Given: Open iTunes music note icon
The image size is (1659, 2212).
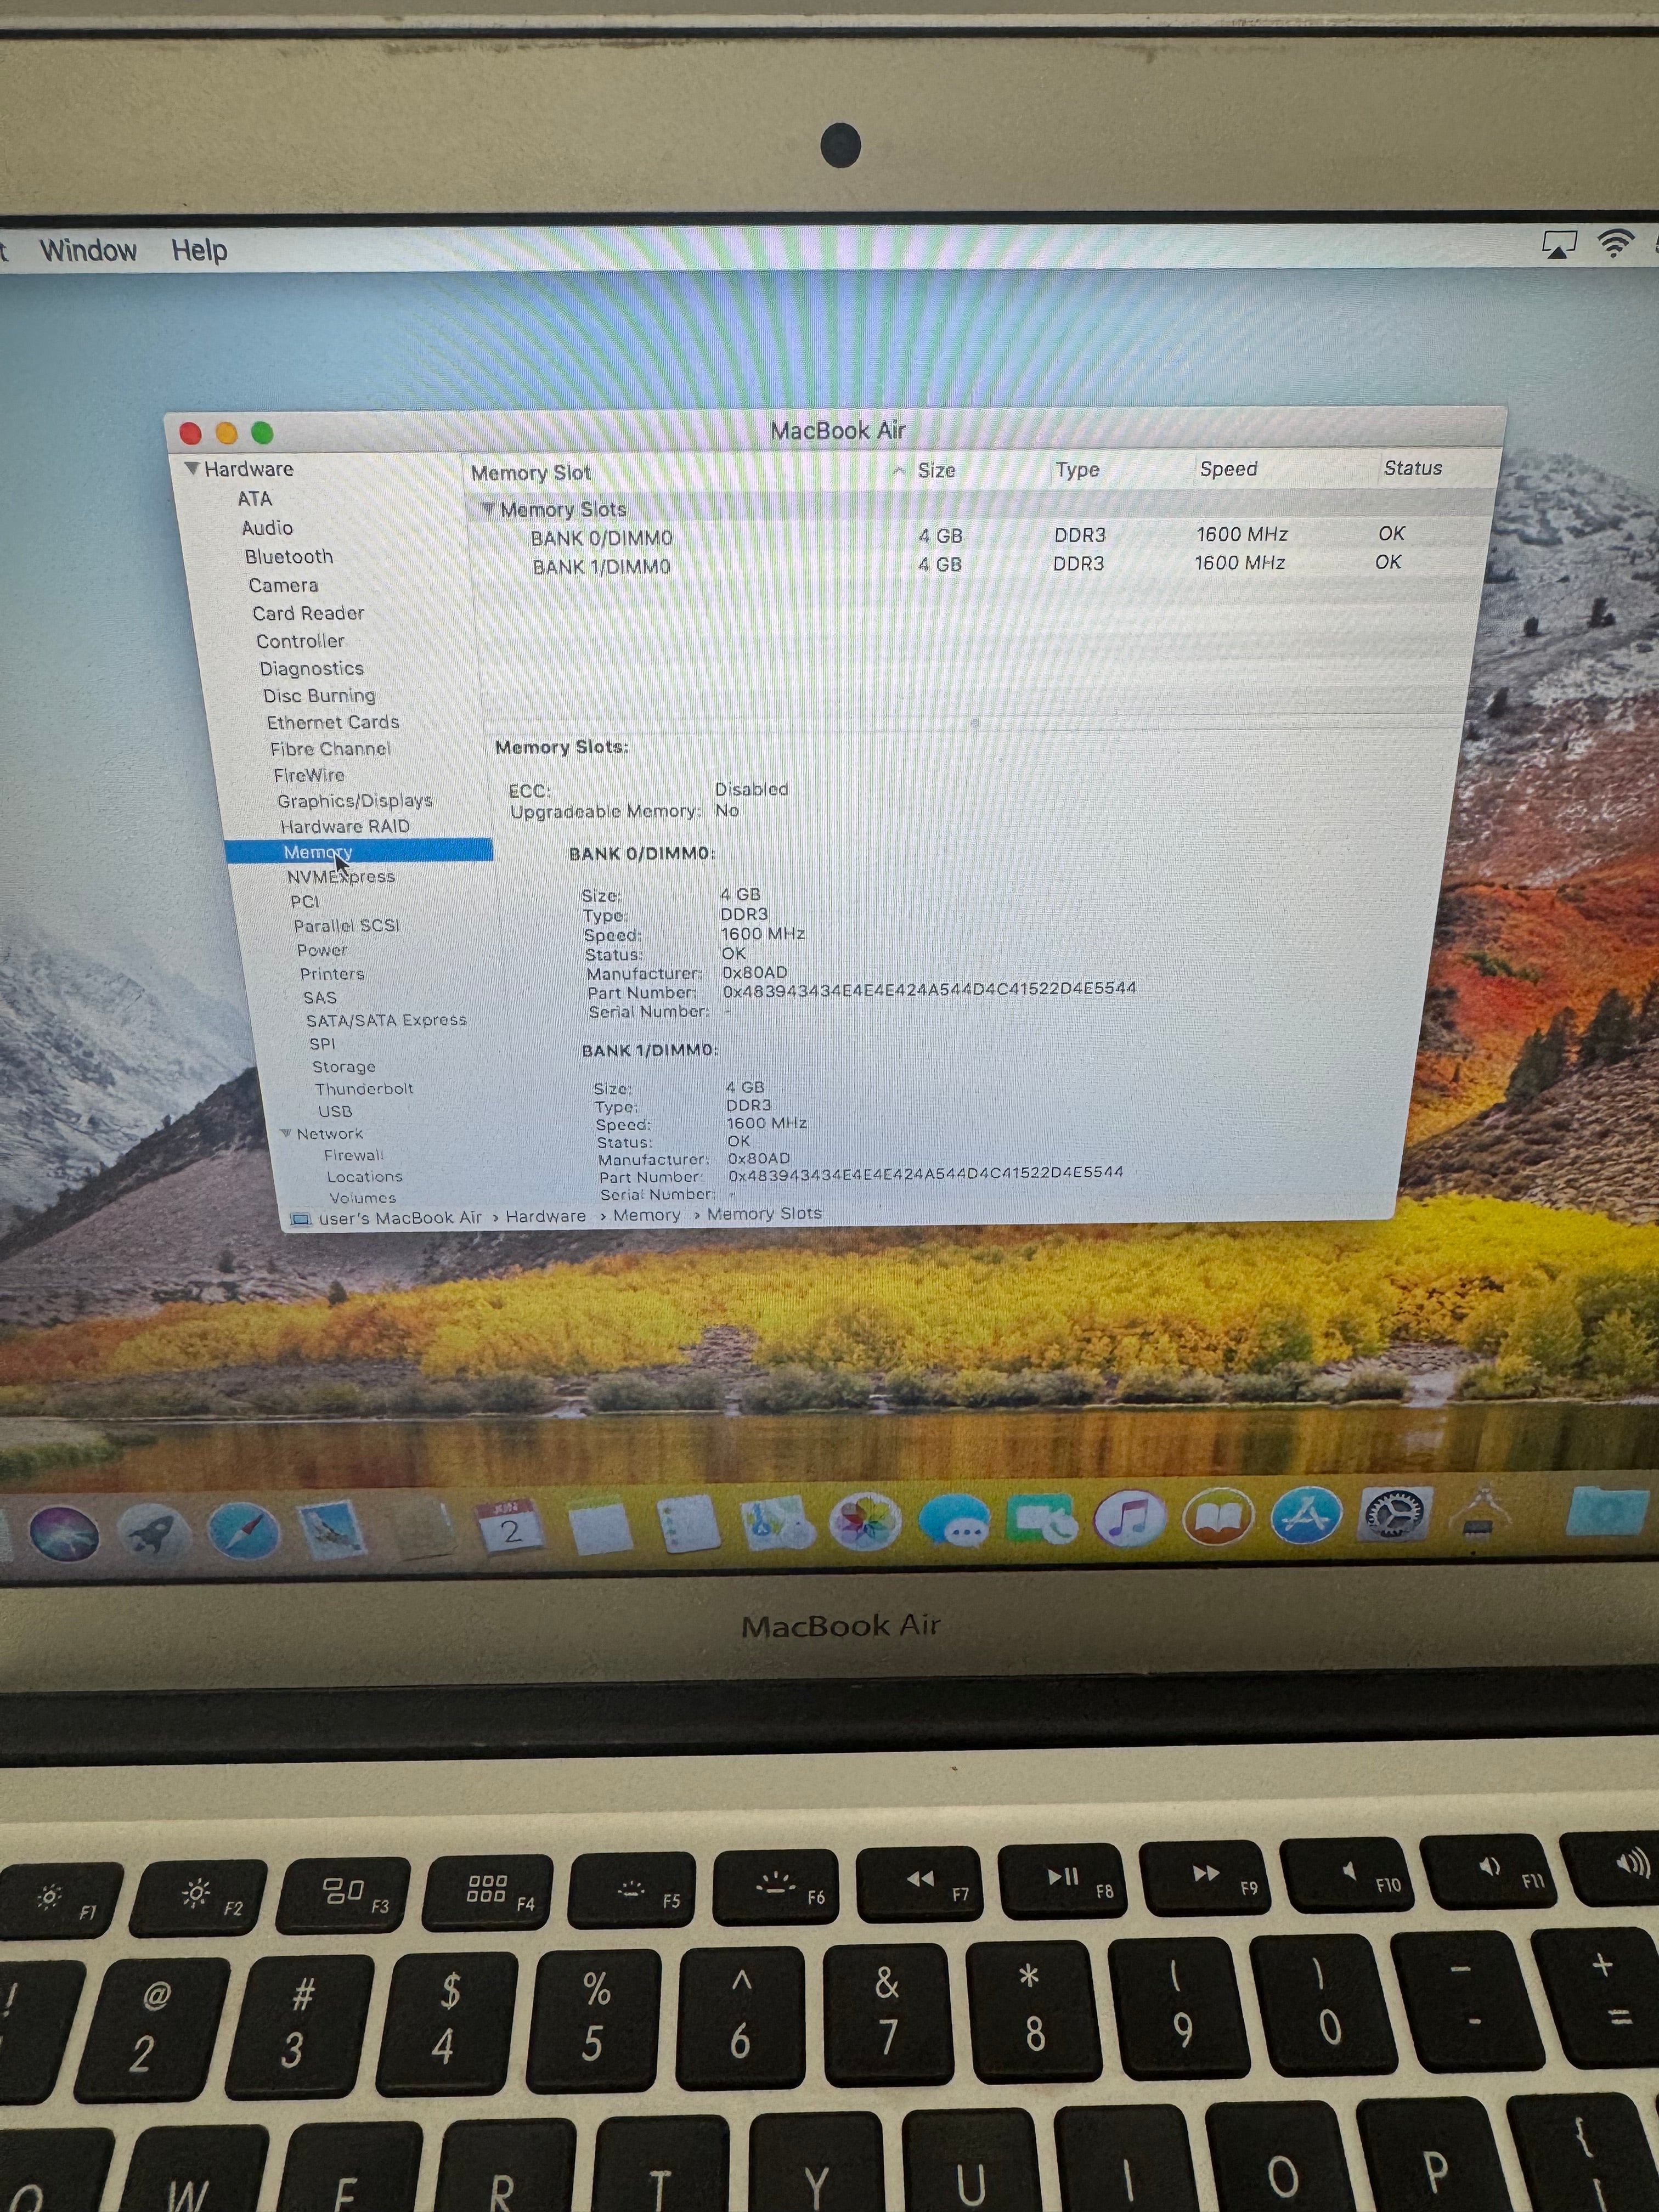Looking at the screenshot, I should 1129,1518.
